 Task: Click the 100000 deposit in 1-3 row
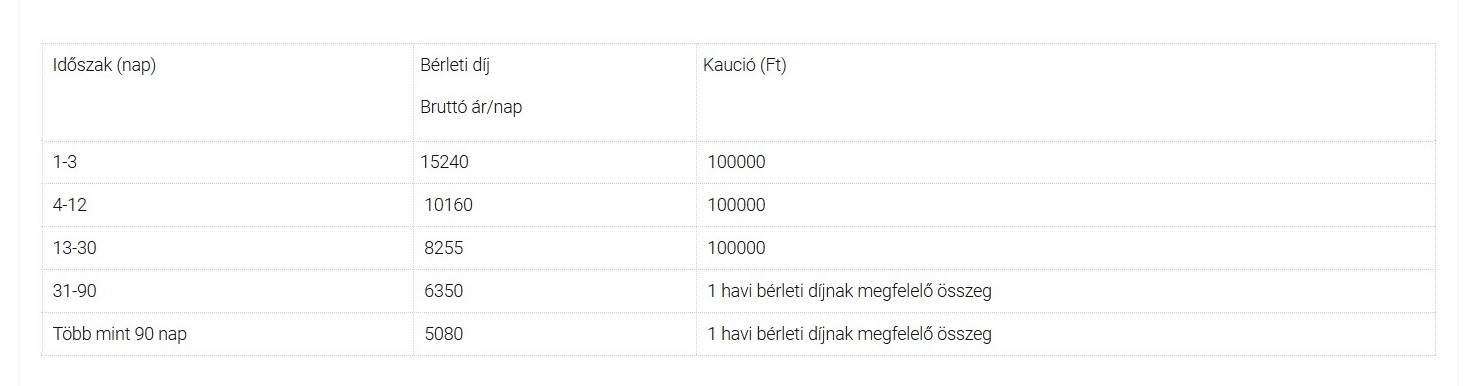click(x=736, y=162)
